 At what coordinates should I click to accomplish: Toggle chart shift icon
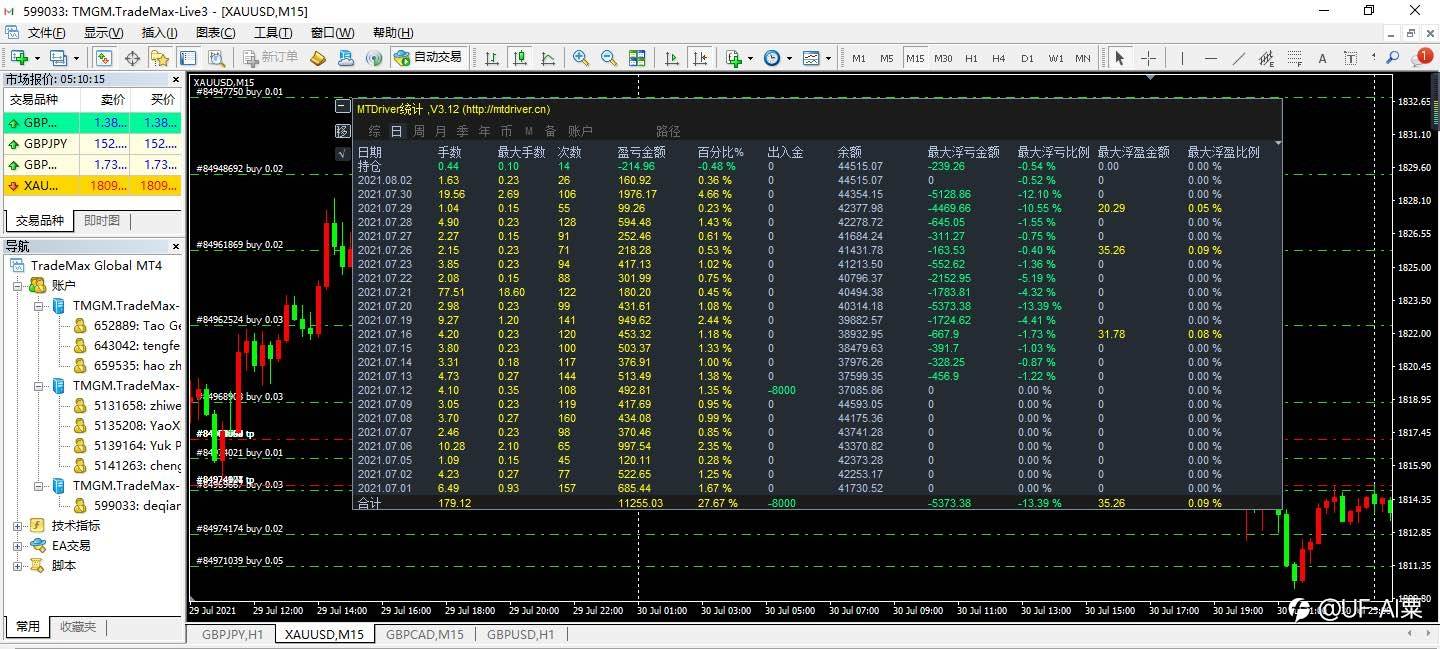(700, 58)
